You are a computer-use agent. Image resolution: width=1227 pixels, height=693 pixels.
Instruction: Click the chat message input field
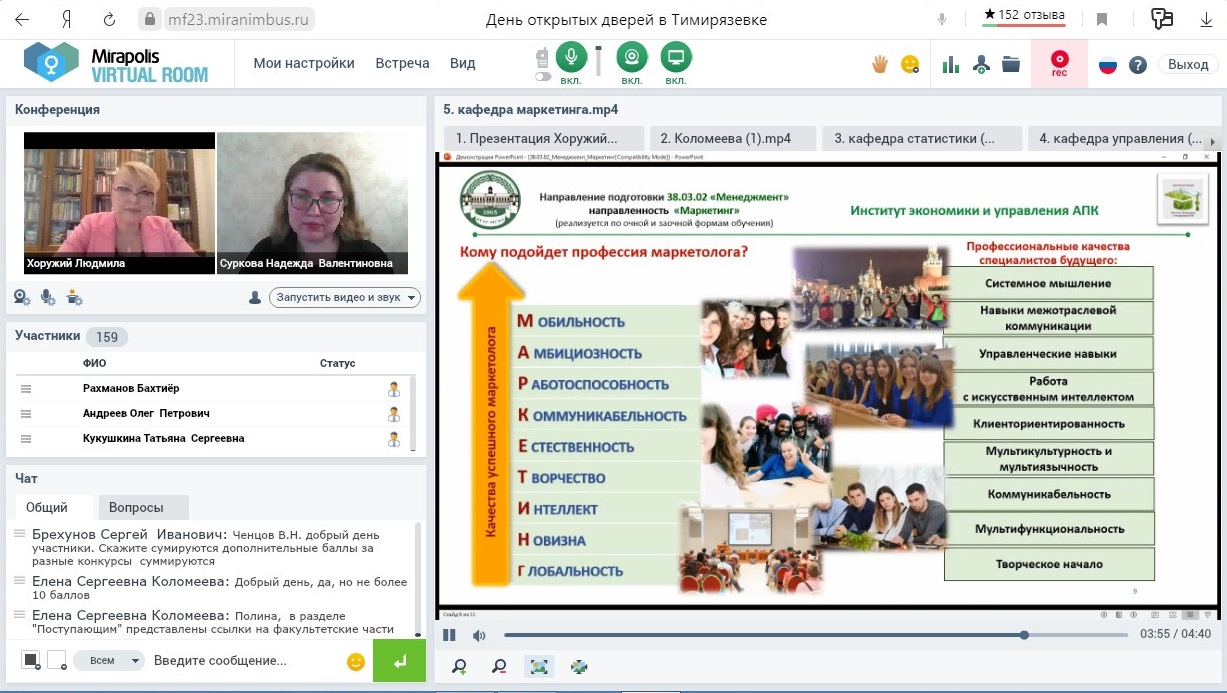[245, 661]
